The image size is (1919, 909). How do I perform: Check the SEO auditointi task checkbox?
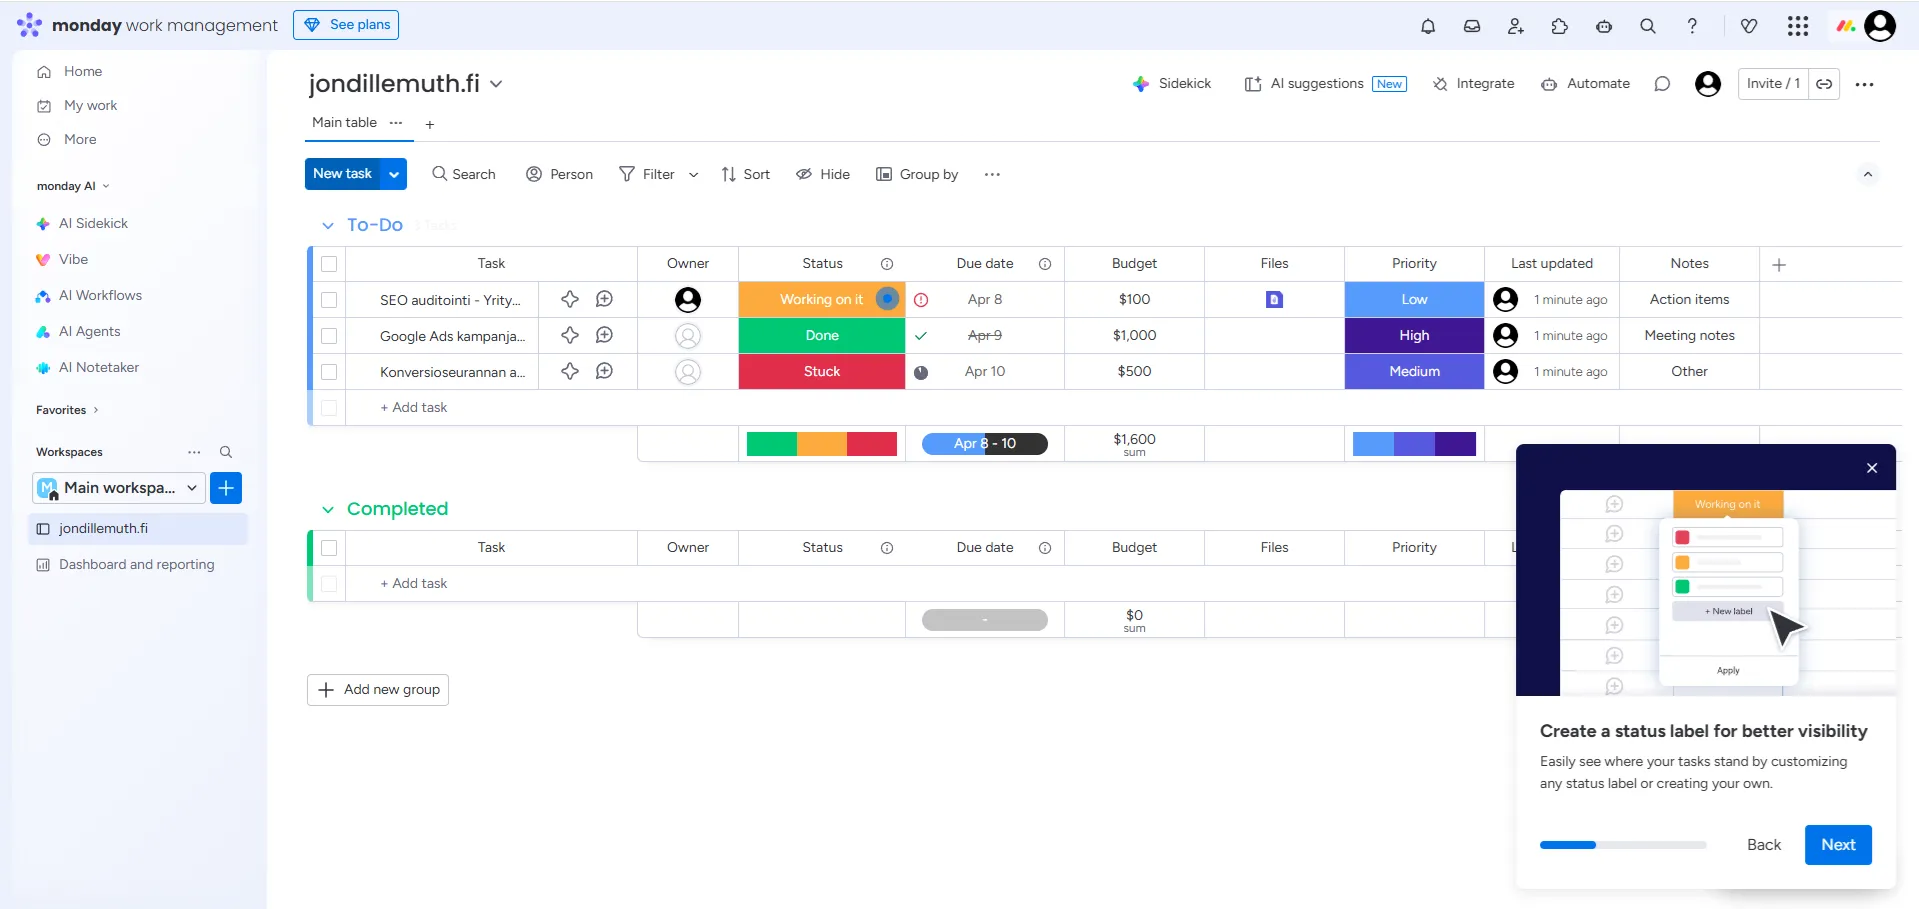click(x=329, y=300)
